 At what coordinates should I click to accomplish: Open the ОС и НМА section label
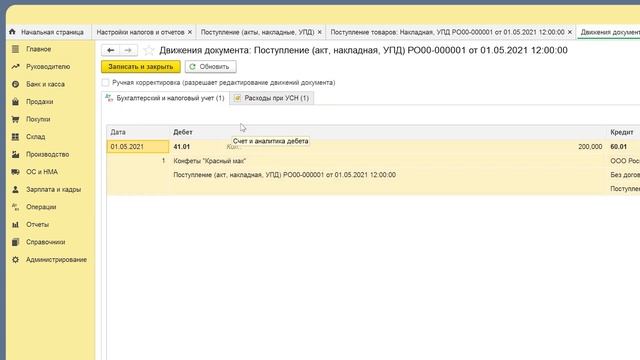(42, 172)
